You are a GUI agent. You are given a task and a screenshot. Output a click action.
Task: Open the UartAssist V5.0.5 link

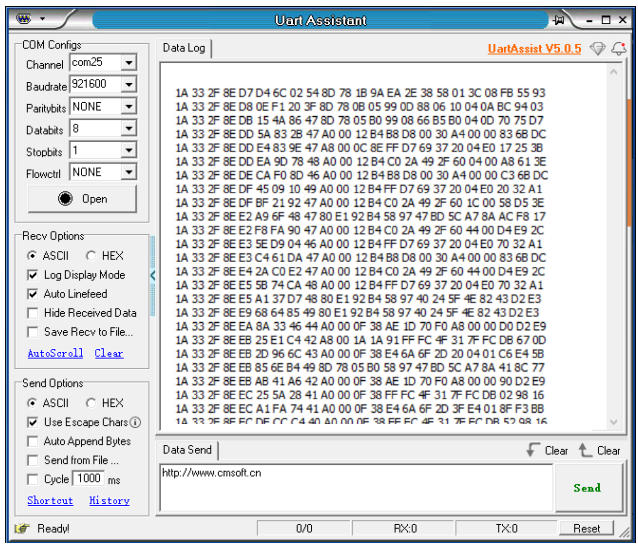[x=534, y=49]
